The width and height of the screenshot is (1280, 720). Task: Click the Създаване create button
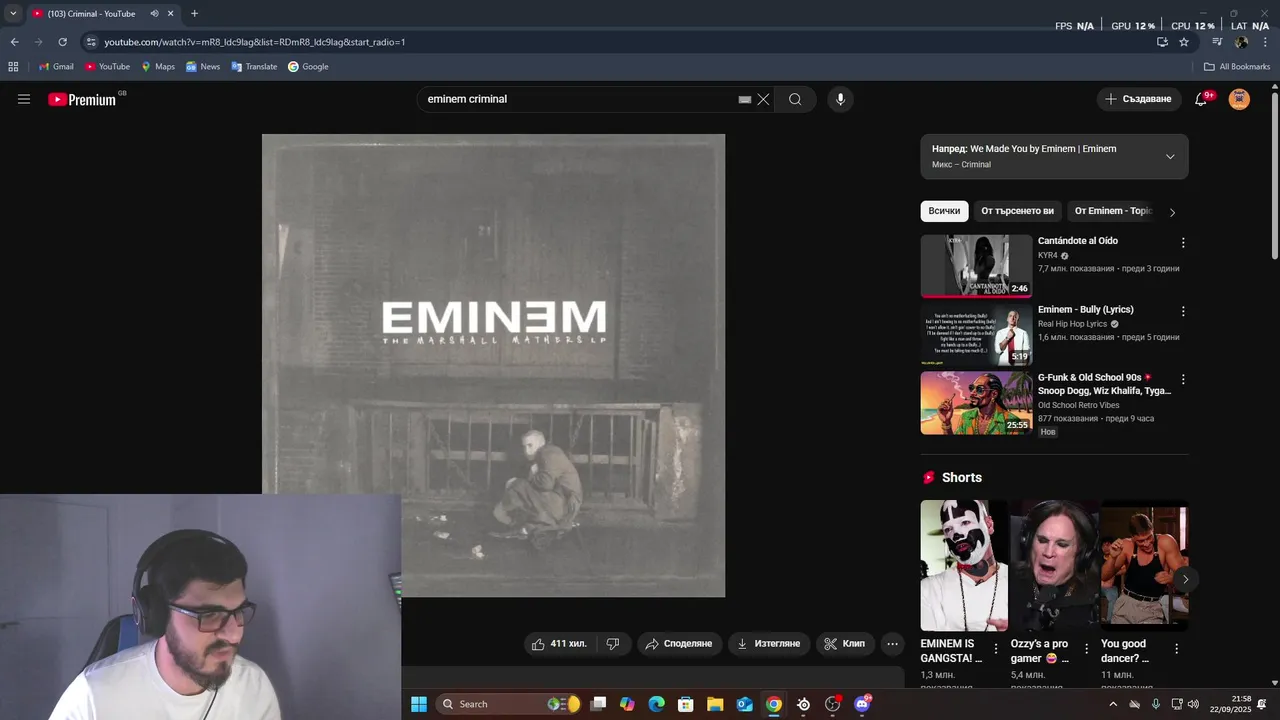point(1138,99)
